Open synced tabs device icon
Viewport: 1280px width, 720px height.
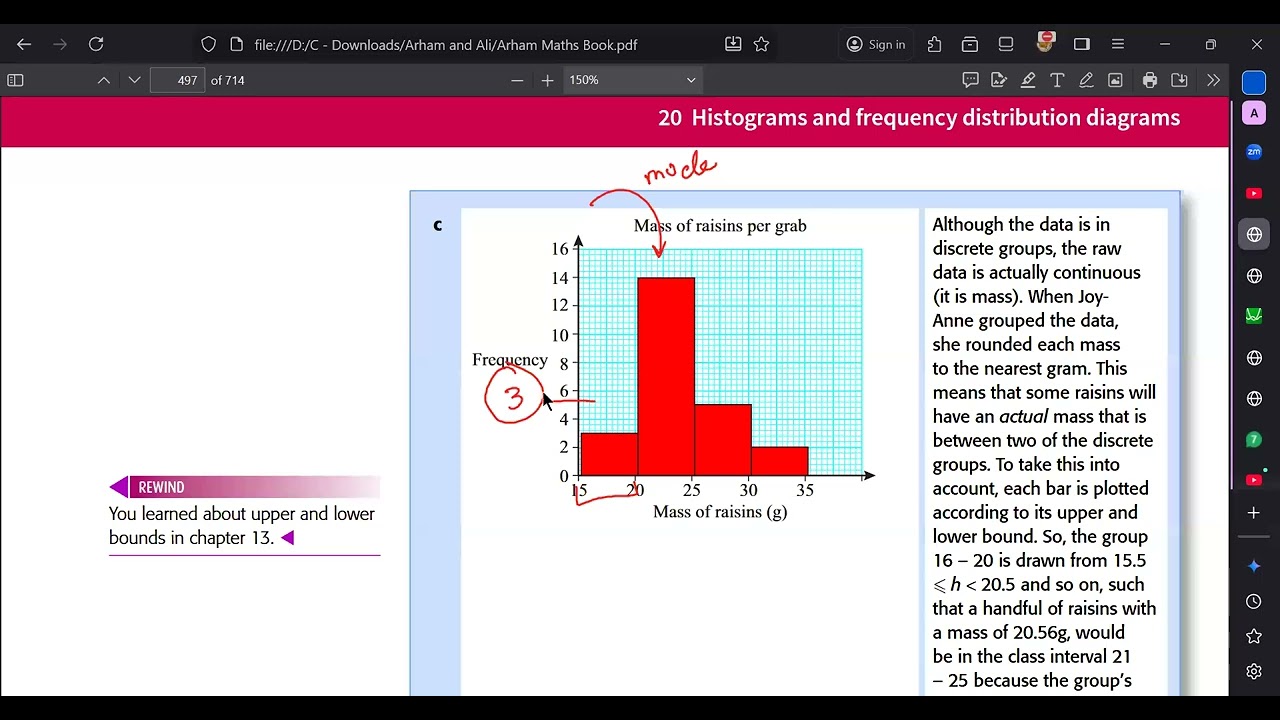(x=1006, y=44)
